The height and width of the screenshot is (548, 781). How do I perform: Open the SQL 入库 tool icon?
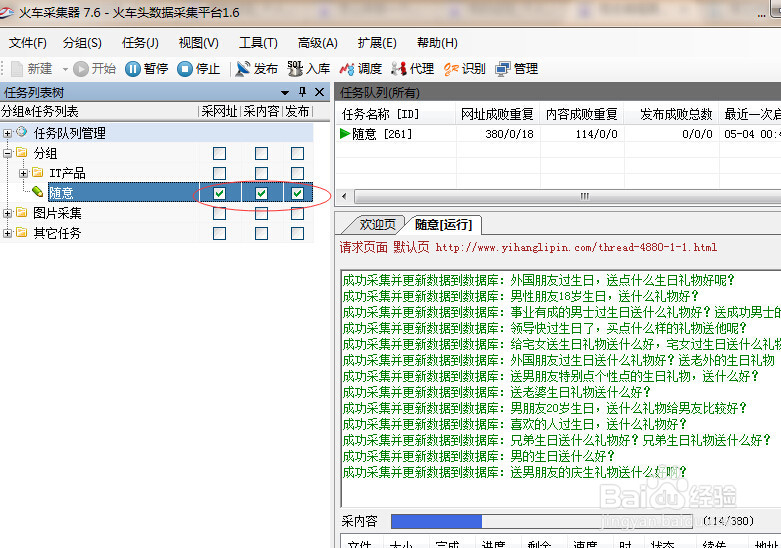295,69
